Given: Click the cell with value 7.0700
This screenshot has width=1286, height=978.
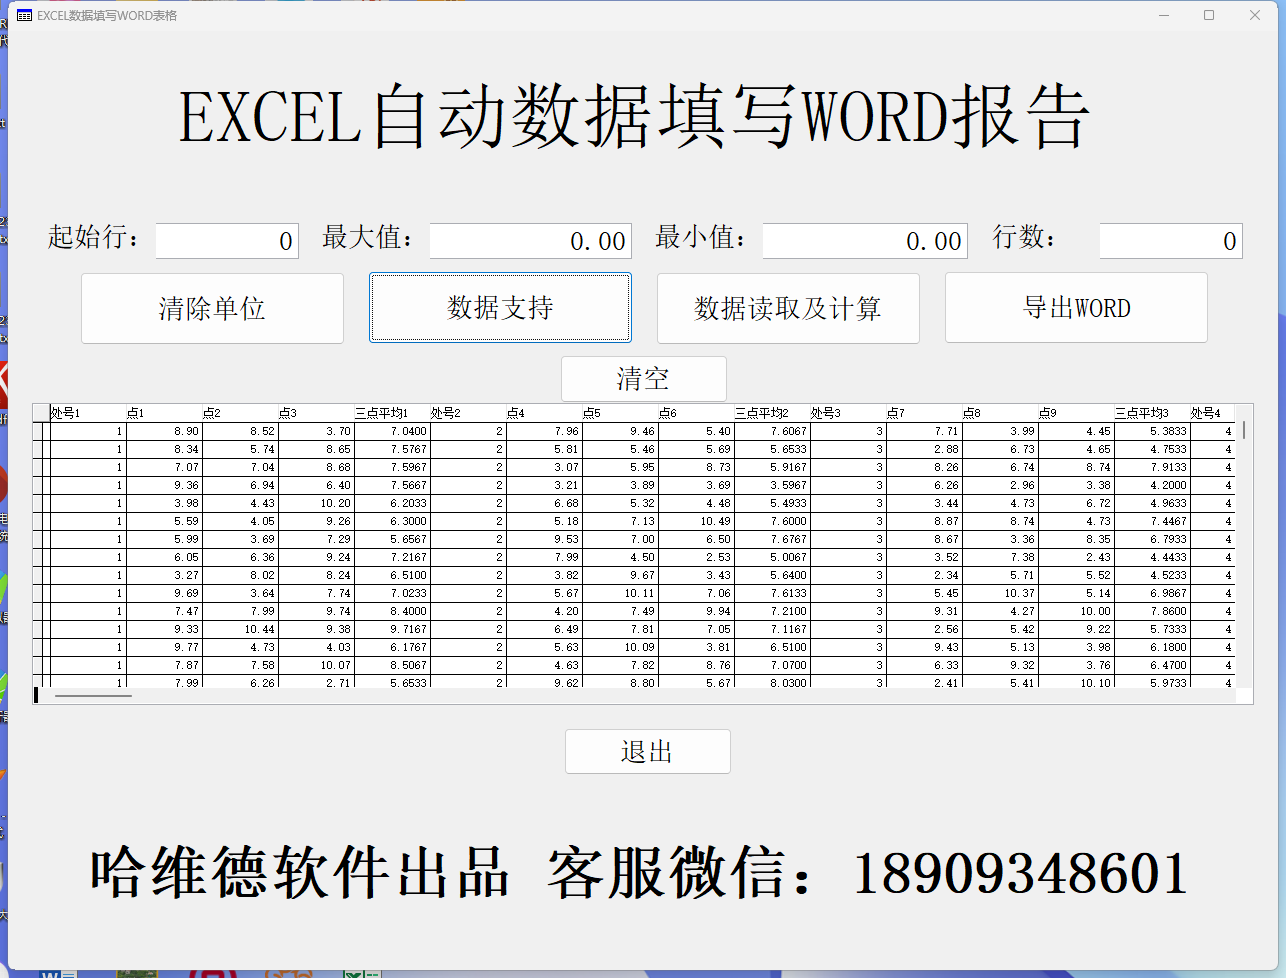Looking at the screenshot, I should coord(772,665).
